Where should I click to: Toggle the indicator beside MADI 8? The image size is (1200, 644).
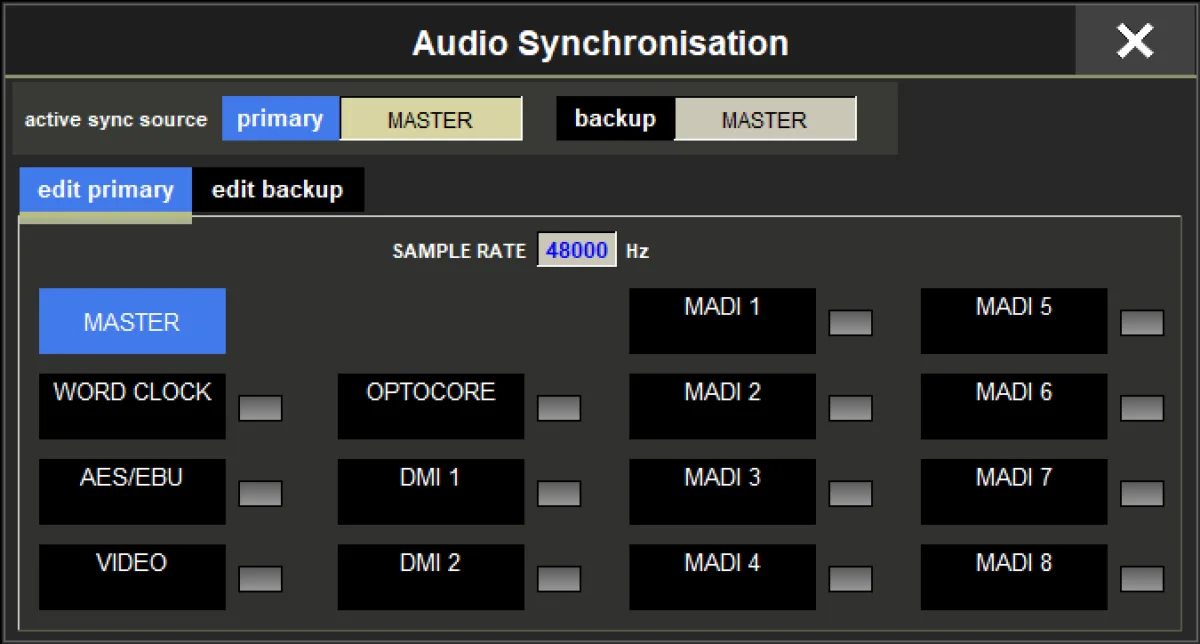1142,579
